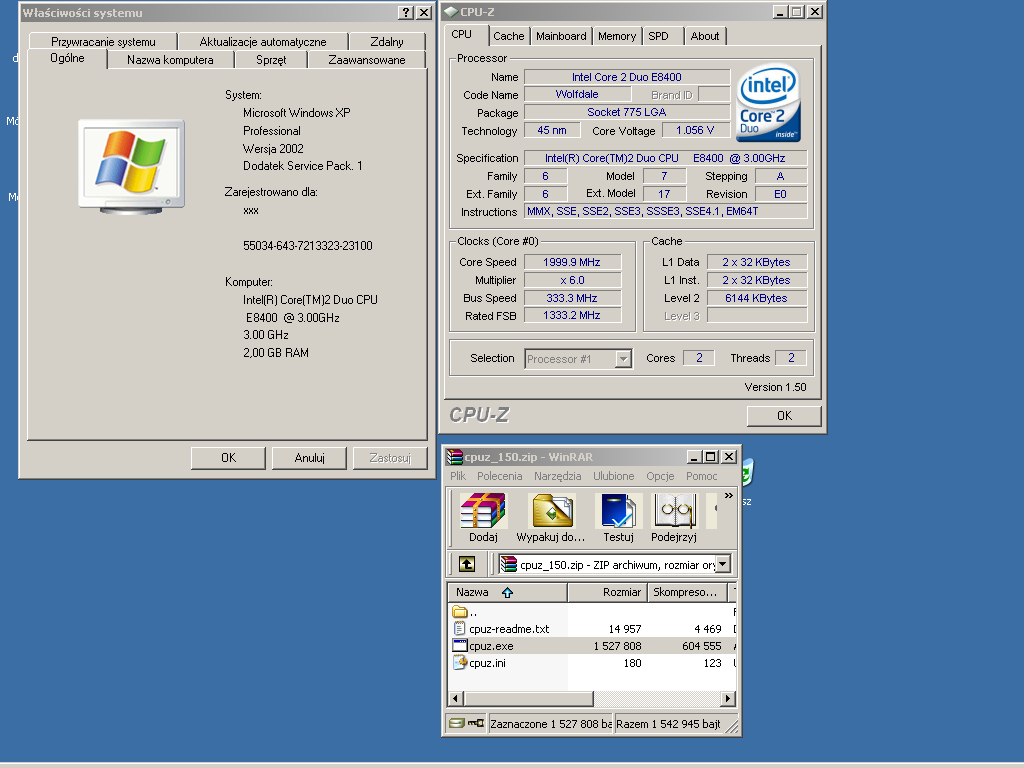Click the parent folder '..' icon

[x=460, y=612]
